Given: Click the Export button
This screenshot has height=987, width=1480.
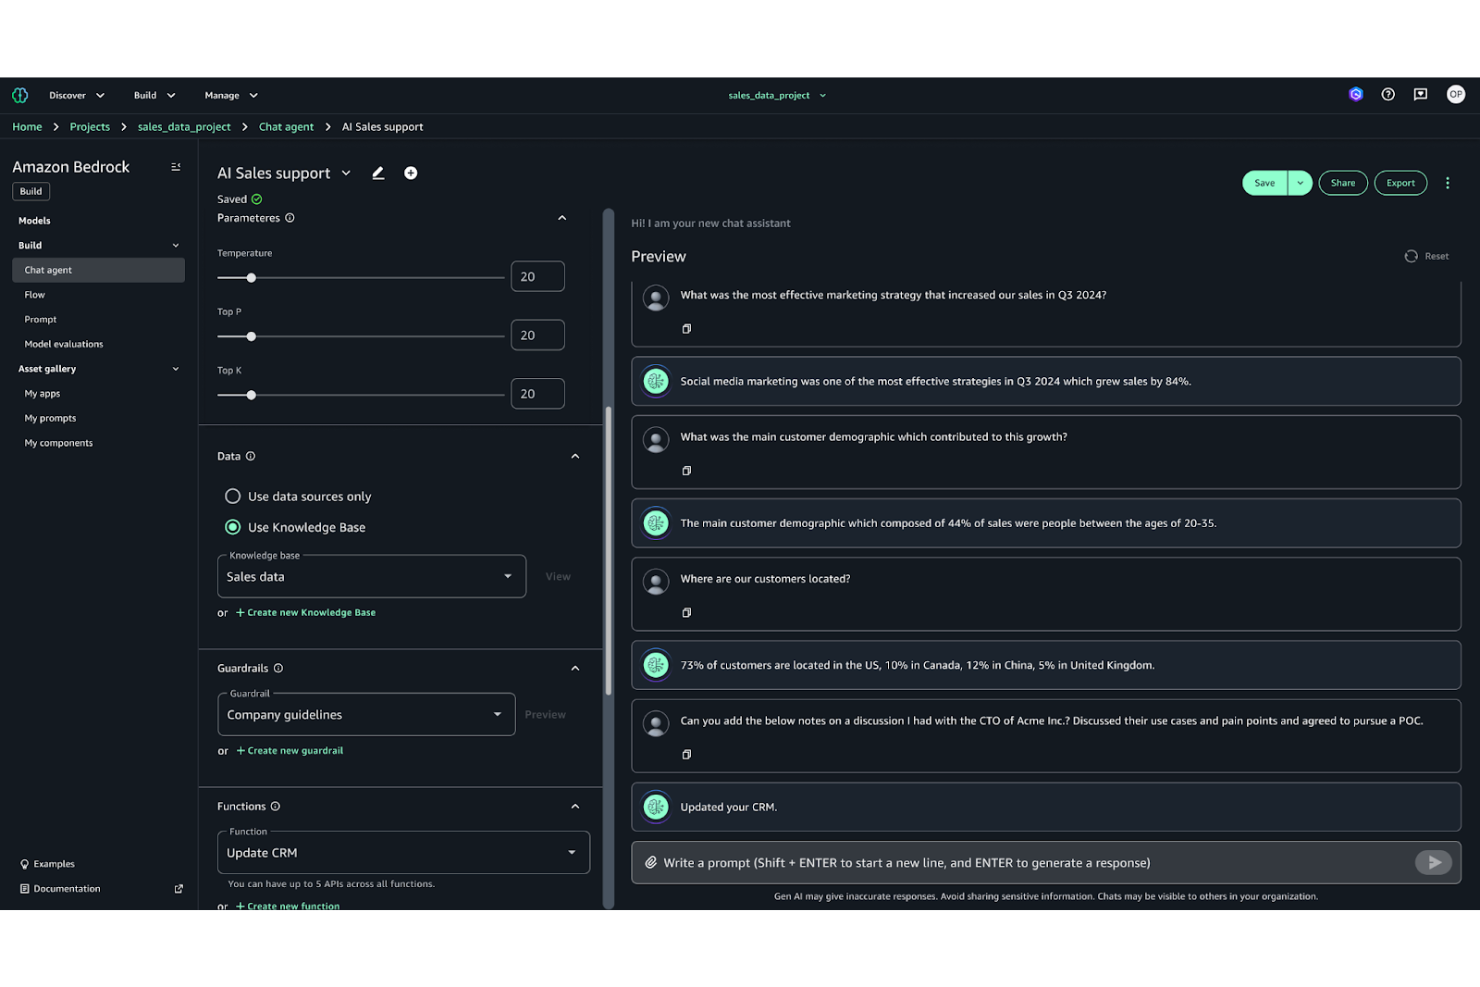Looking at the screenshot, I should 1400,182.
